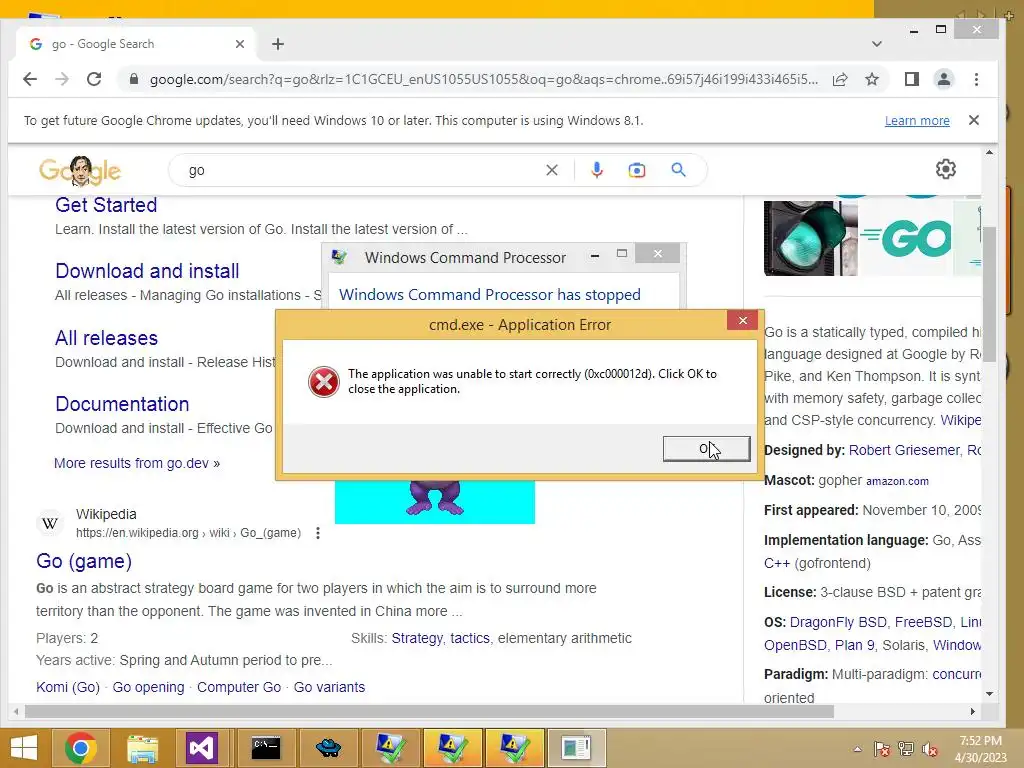Click the horizontal scrollbar right arrow

point(972,711)
